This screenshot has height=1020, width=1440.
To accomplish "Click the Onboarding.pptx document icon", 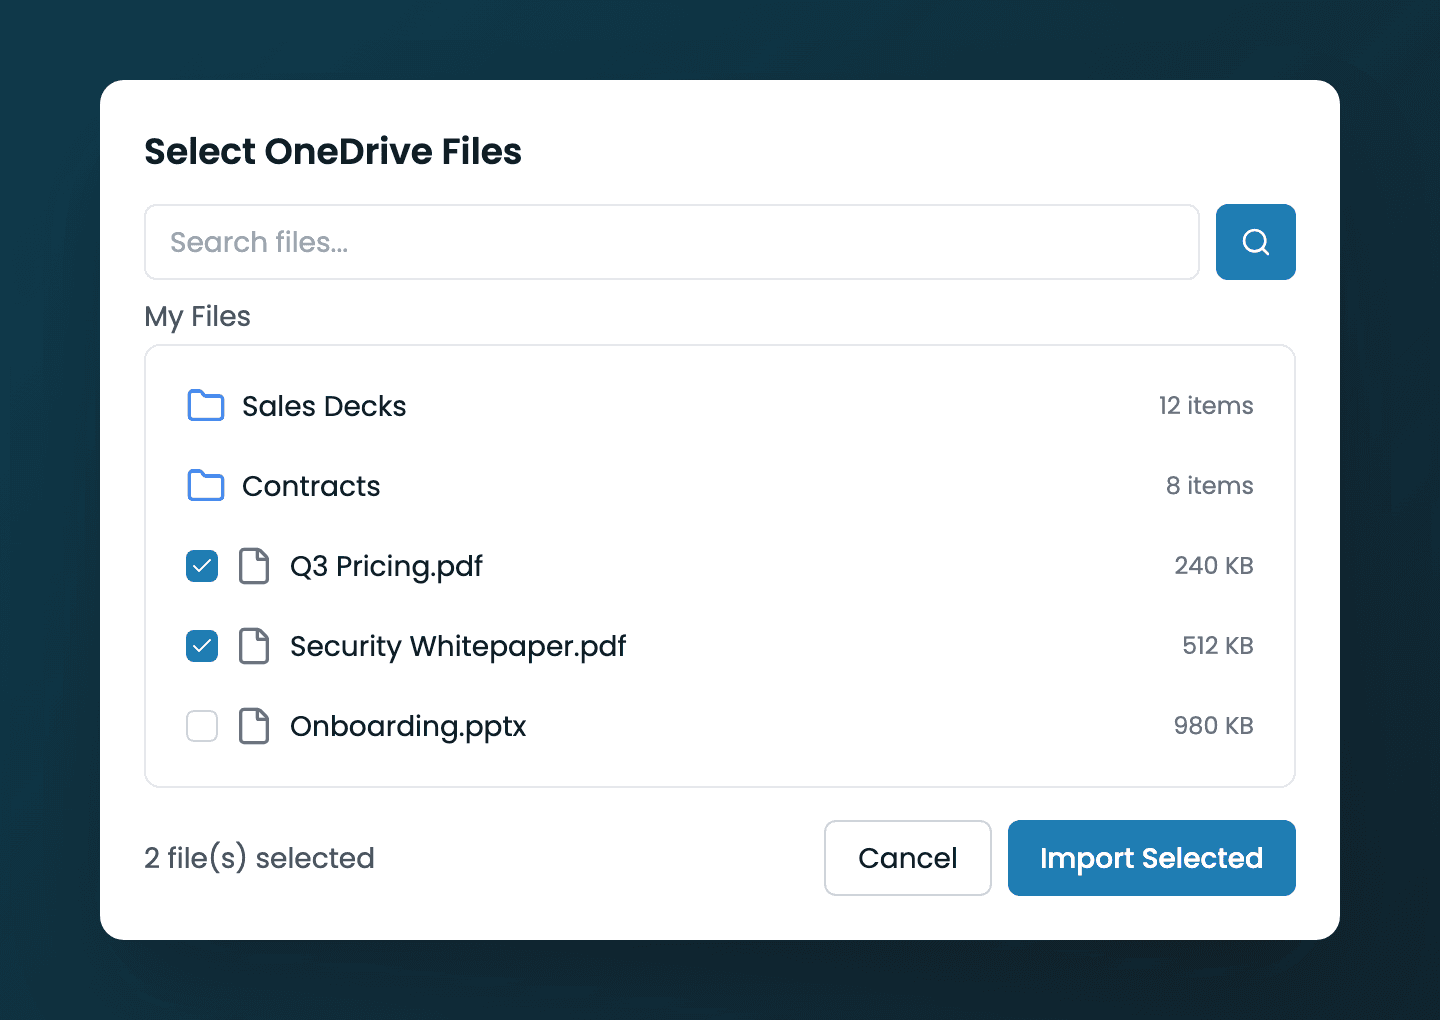I will (254, 726).
